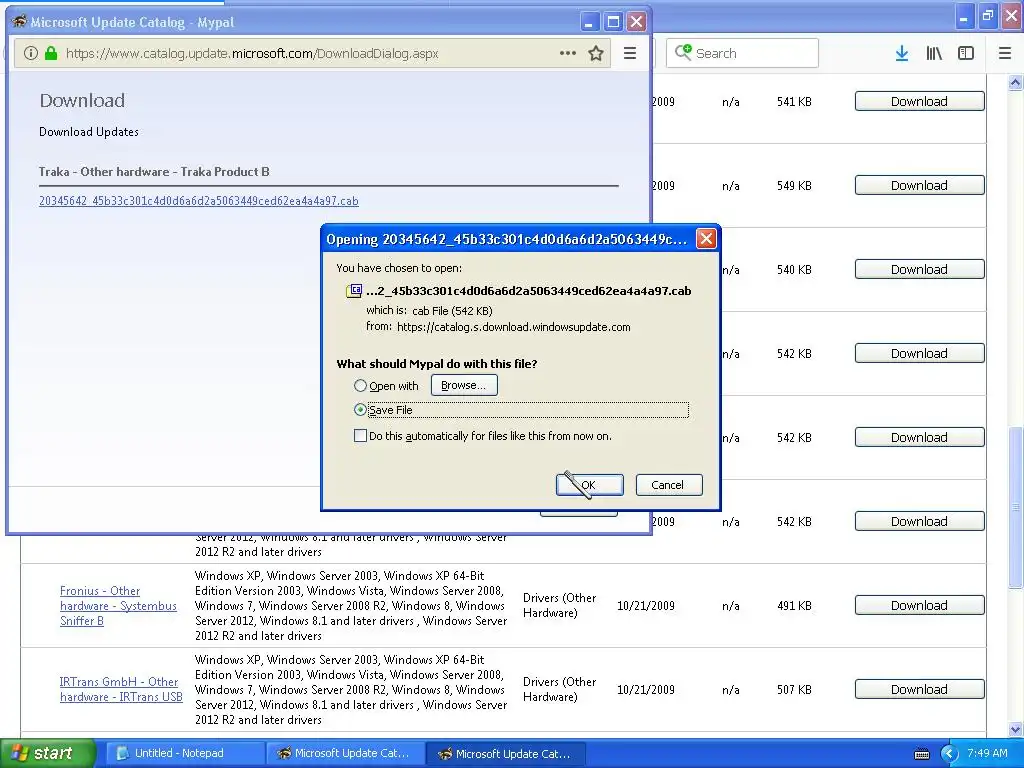Open the Library icon in main toolbar
Image resolution: width=1024 pixels, height=768 pixels.
coord(934,54)
